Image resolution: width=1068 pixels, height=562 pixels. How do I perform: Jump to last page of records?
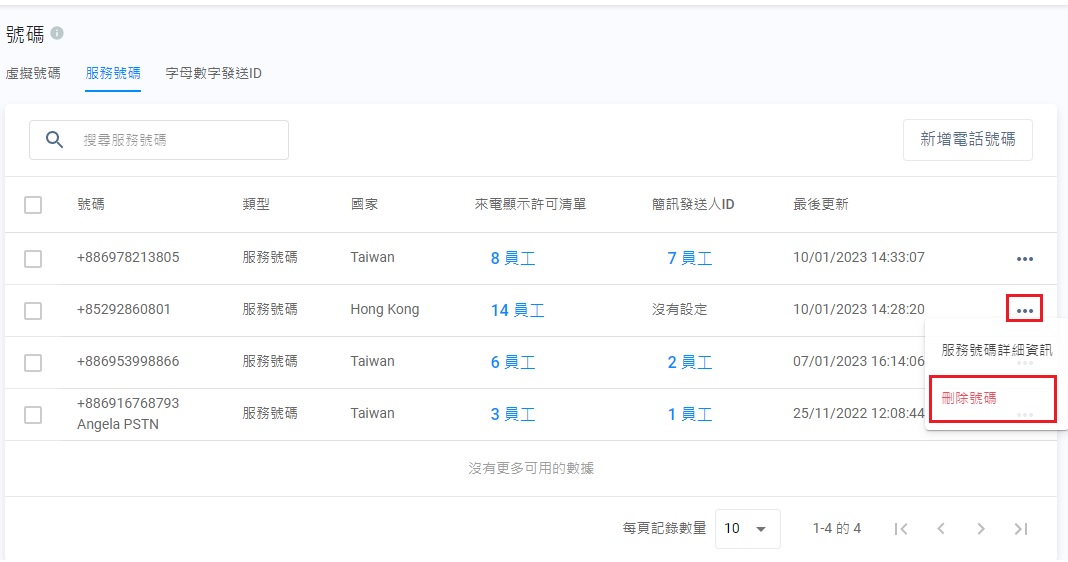[x=1021, y=528]
